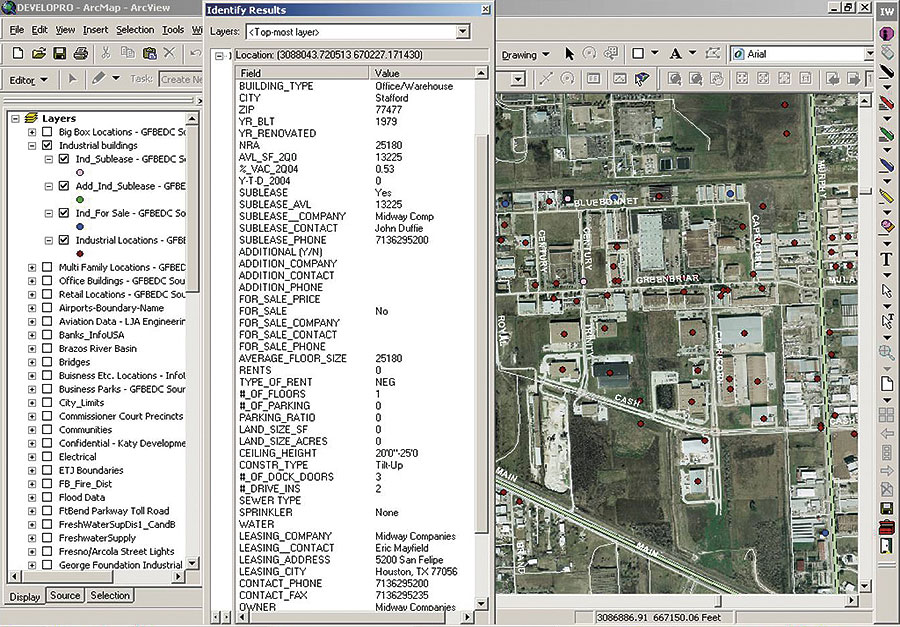Screen dimensions: 900x627
Task: Select the Drawing toolbar's black arrow pointer
Action: [x=569, y=54]
